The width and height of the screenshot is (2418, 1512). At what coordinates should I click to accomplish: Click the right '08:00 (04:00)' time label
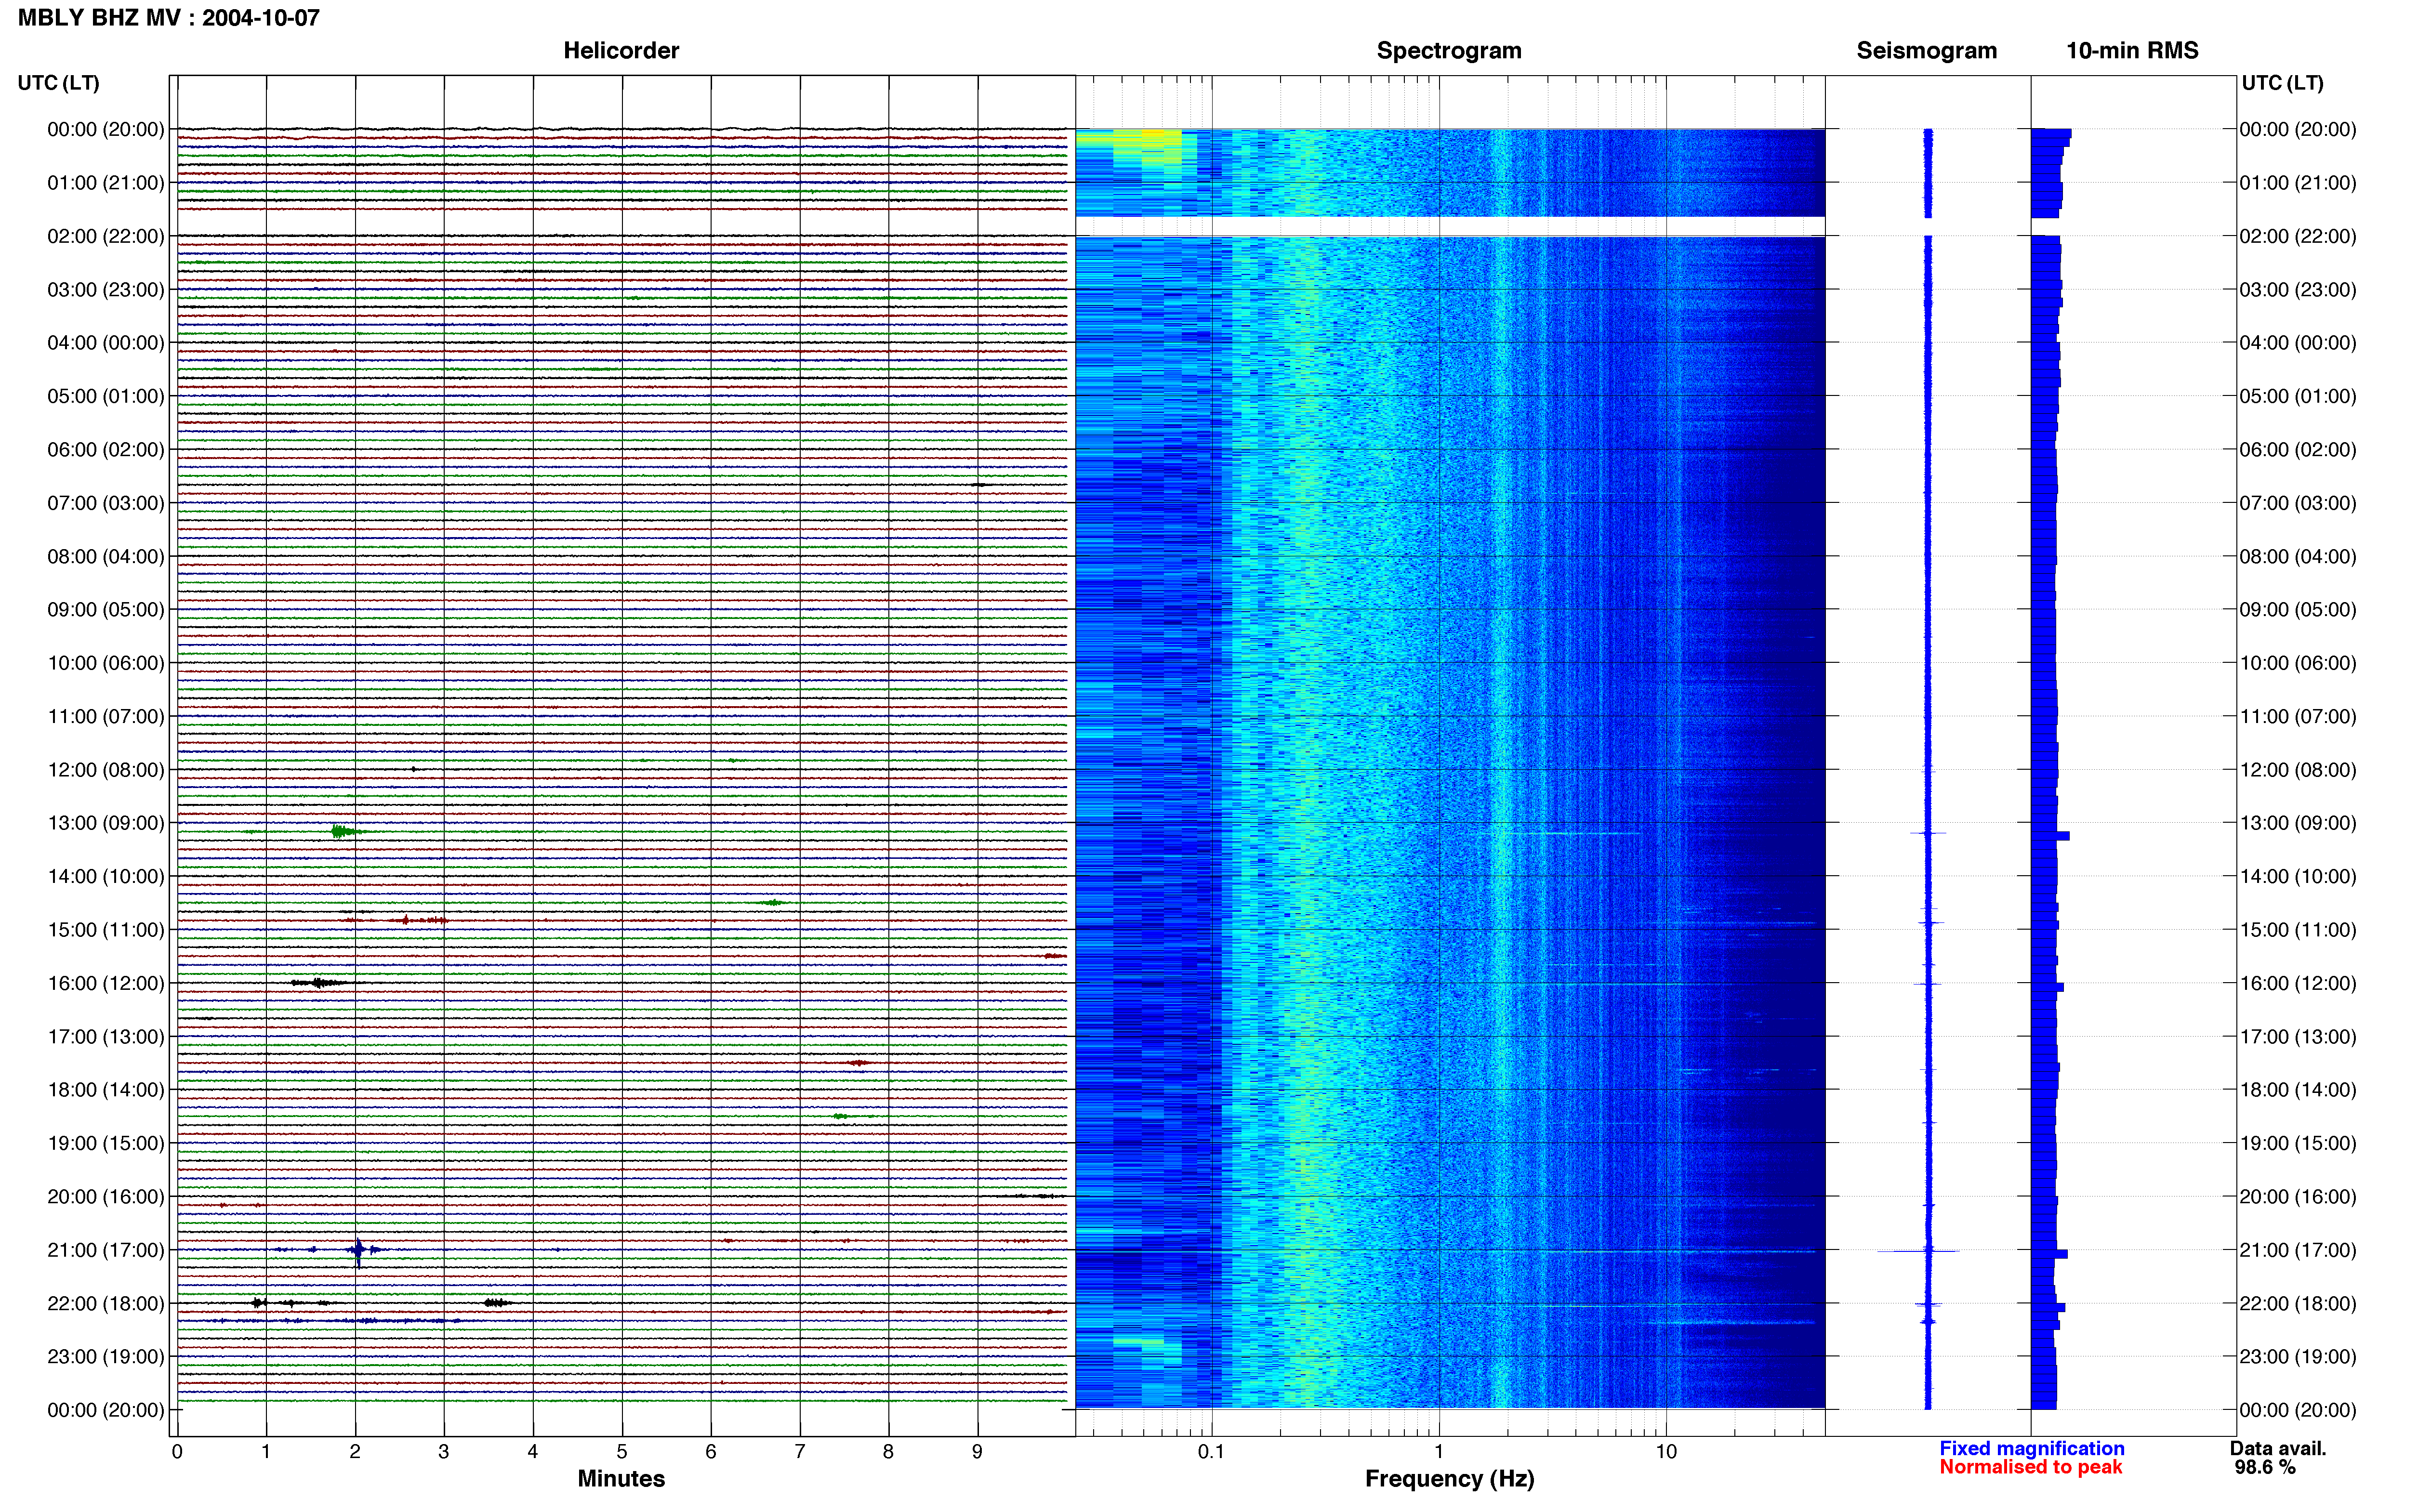click(x=2298, y=556)
